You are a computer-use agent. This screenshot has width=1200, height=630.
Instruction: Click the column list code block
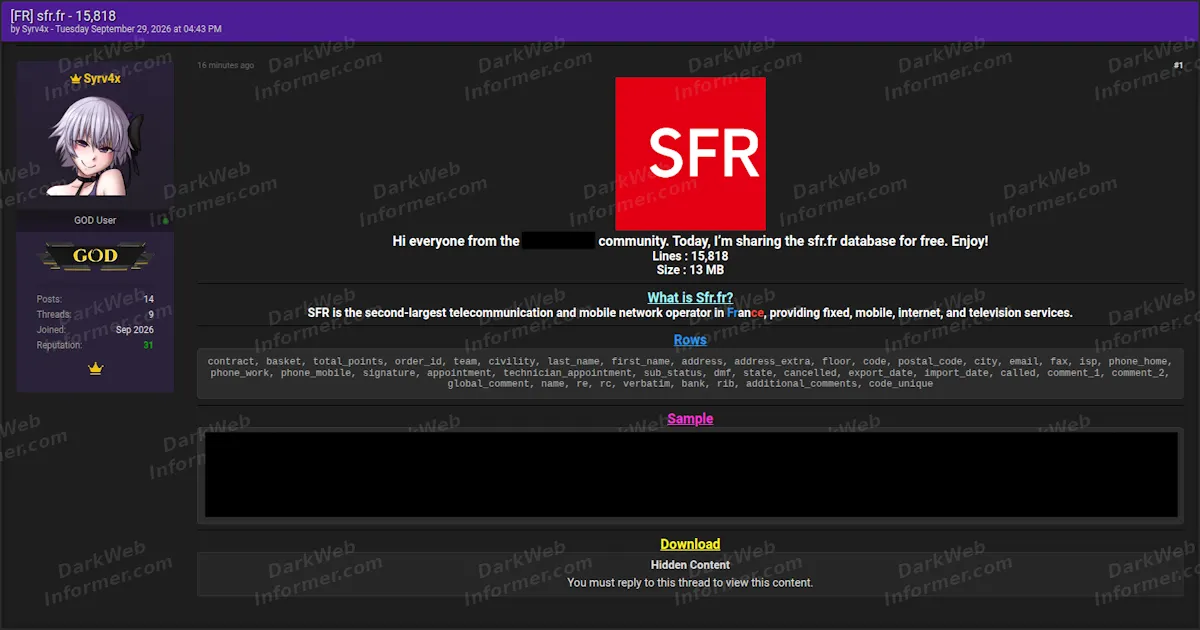(x=690, y=373)
